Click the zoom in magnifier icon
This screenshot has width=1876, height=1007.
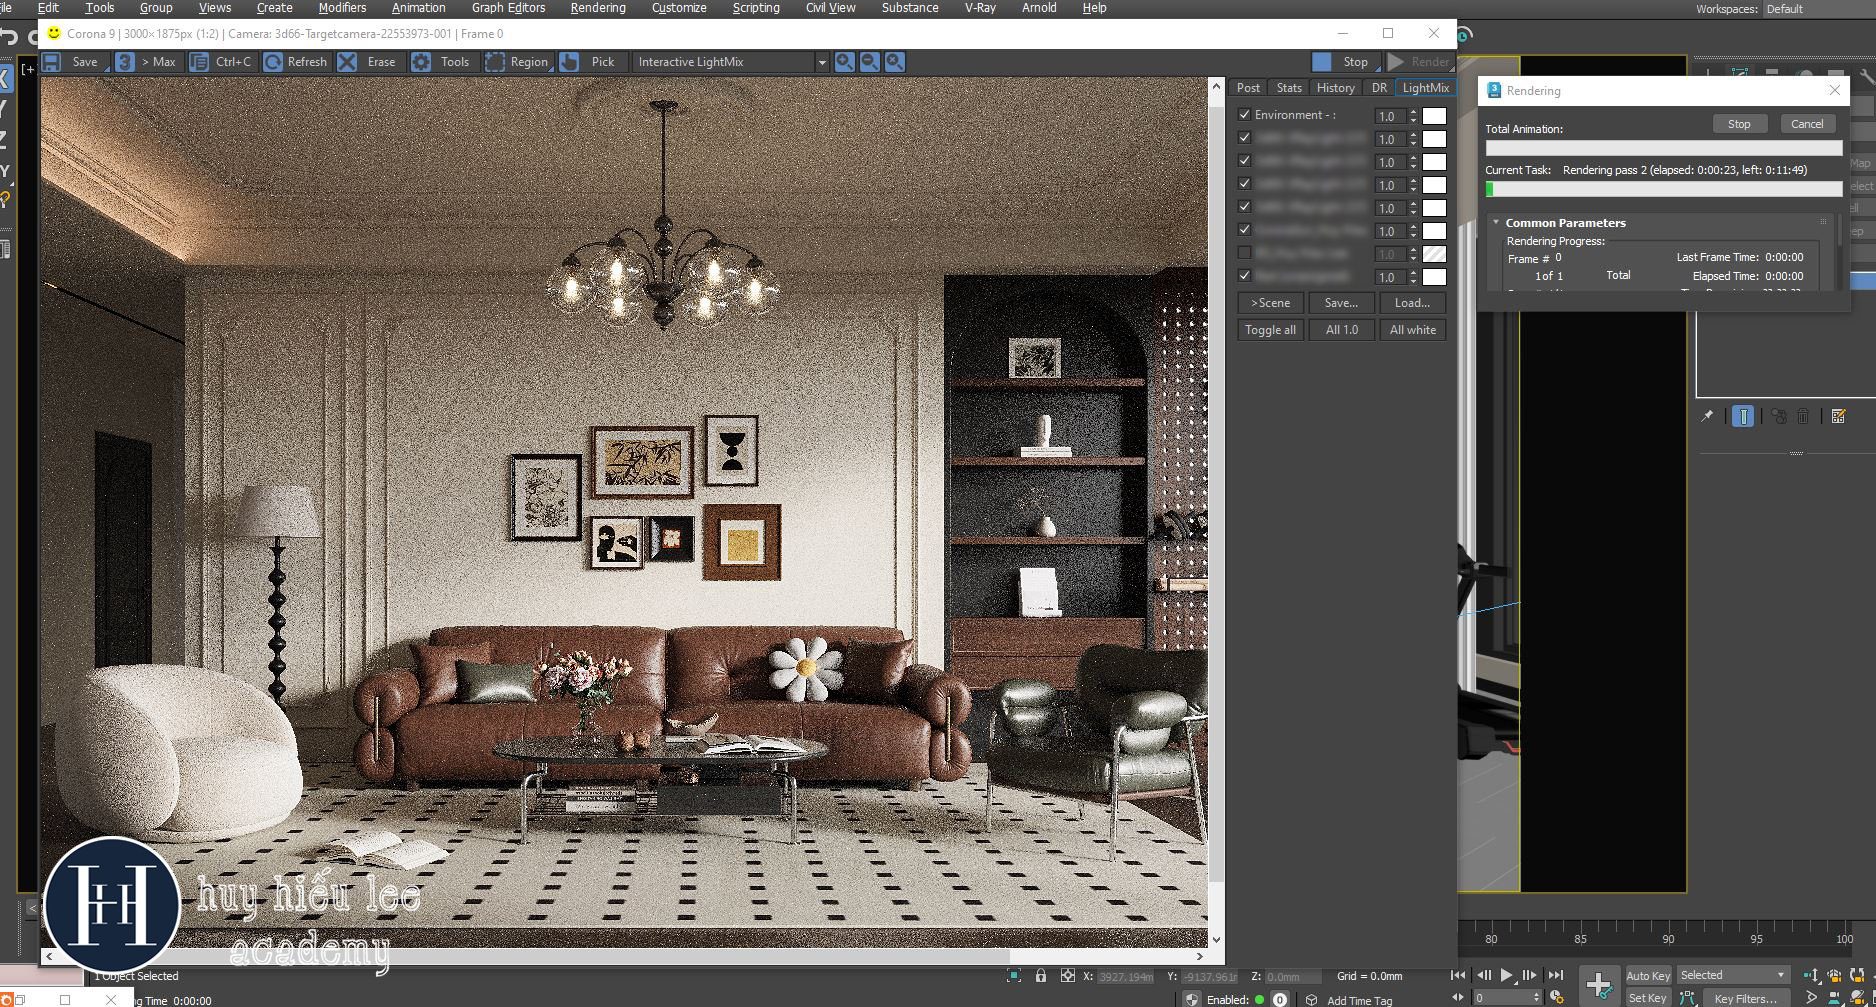click(x=845, y=62)
